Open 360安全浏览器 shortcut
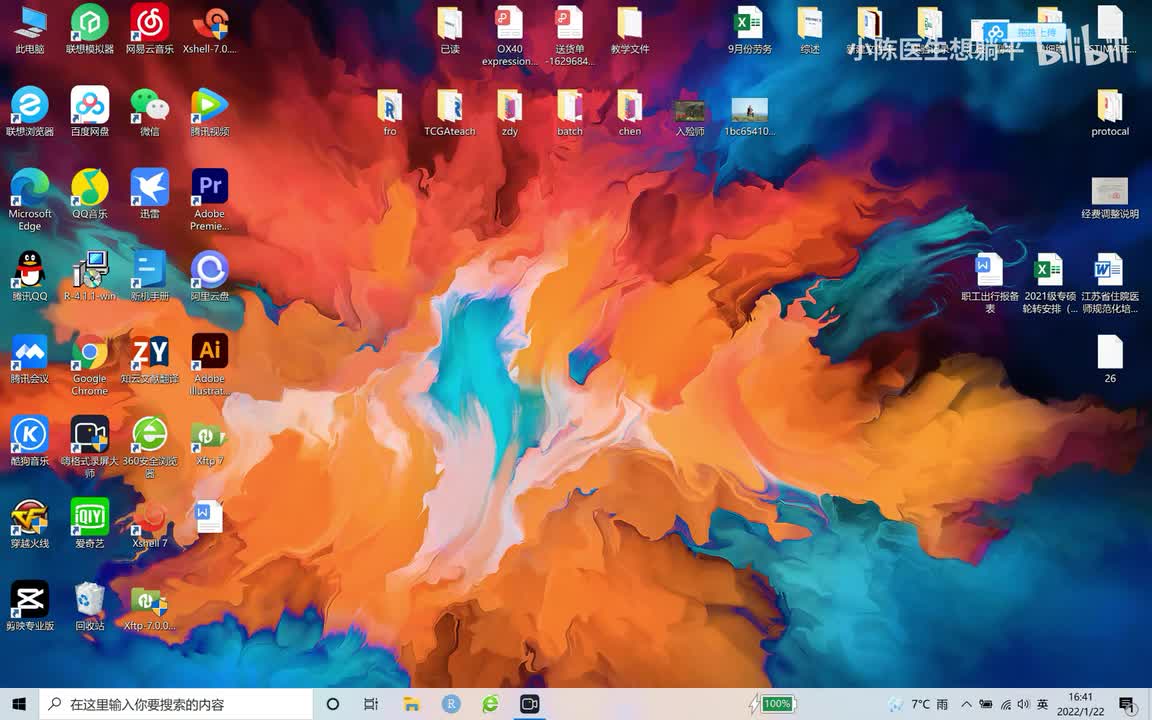Viewport: 1152px width, 720px height. tap(150, 447)
